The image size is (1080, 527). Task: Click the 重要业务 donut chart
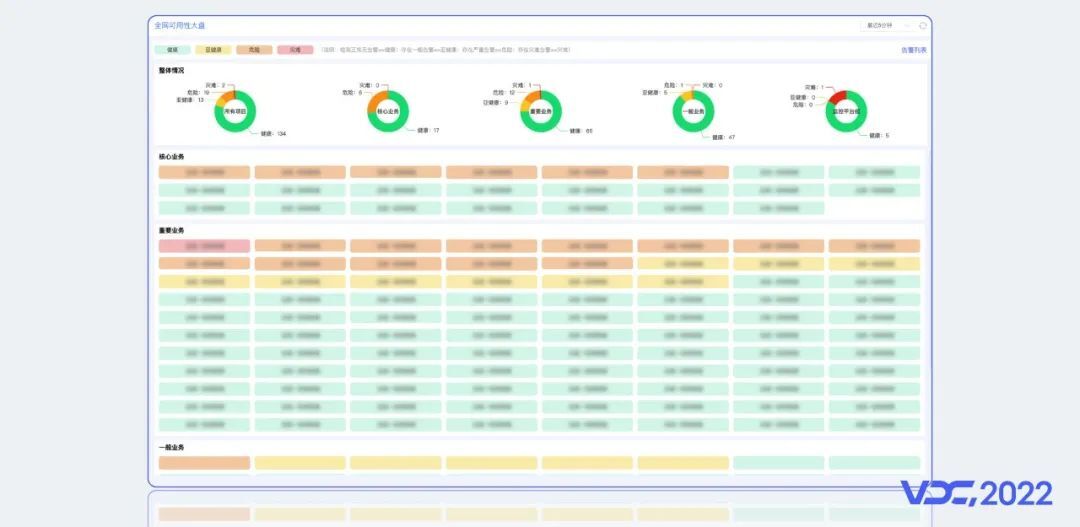(x=541, y=111)
